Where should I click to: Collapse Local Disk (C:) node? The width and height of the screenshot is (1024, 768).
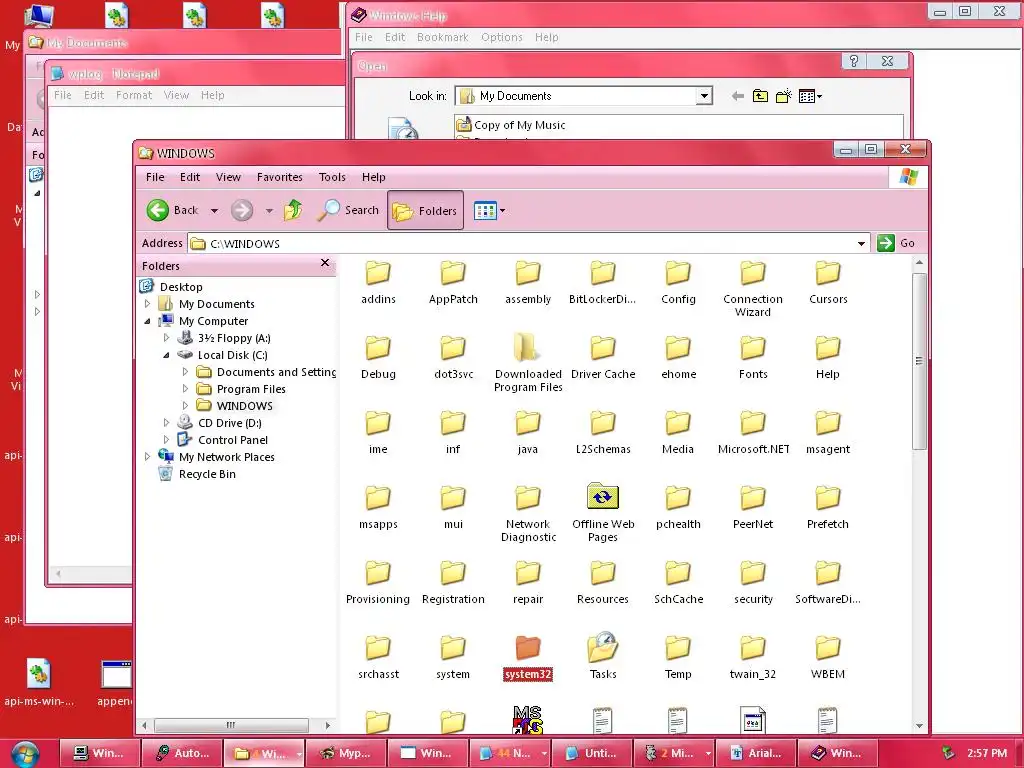click(x=167, y=355)
